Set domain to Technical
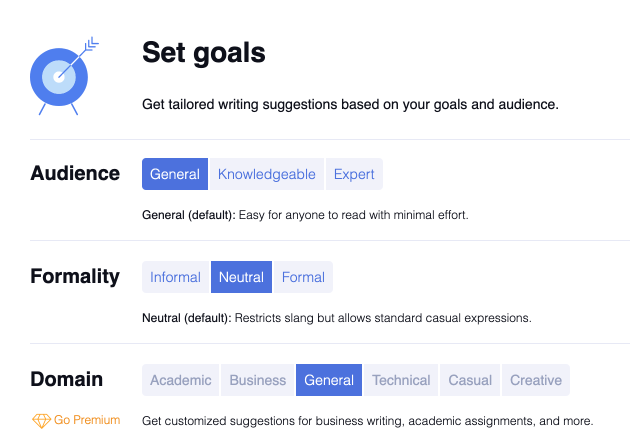 [401, 380]
